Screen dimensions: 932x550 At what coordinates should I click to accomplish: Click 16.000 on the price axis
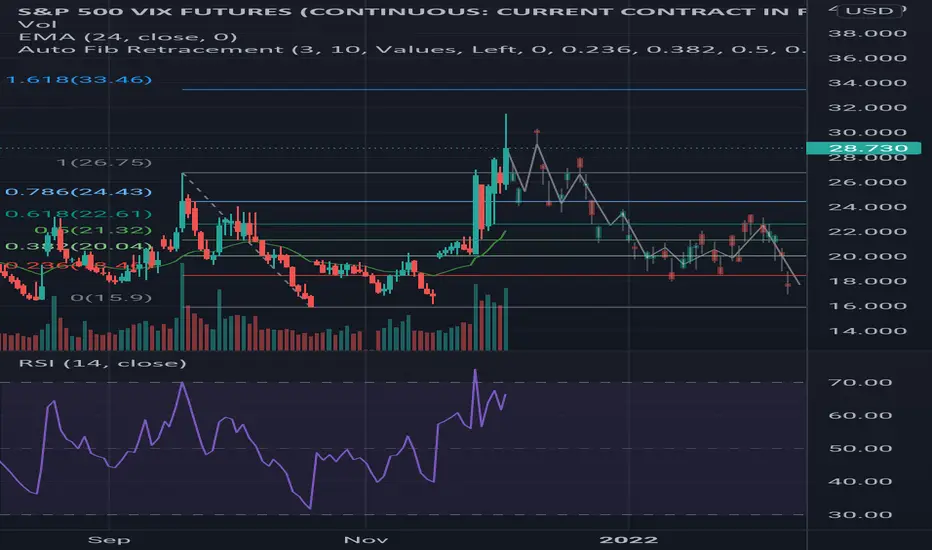pos(867,306)
